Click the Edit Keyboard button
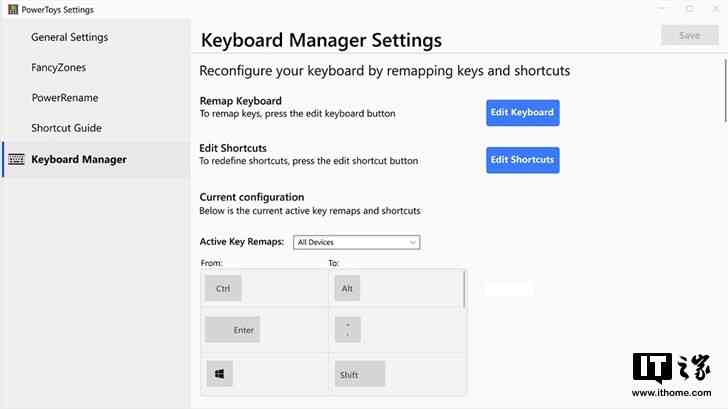 pos(523,113)
